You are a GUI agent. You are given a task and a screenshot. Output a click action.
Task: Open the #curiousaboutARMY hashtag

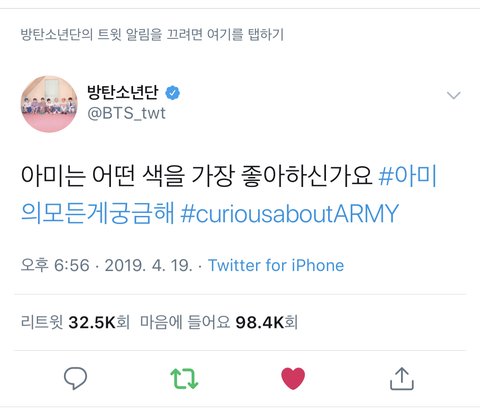[x=290, y=213]
